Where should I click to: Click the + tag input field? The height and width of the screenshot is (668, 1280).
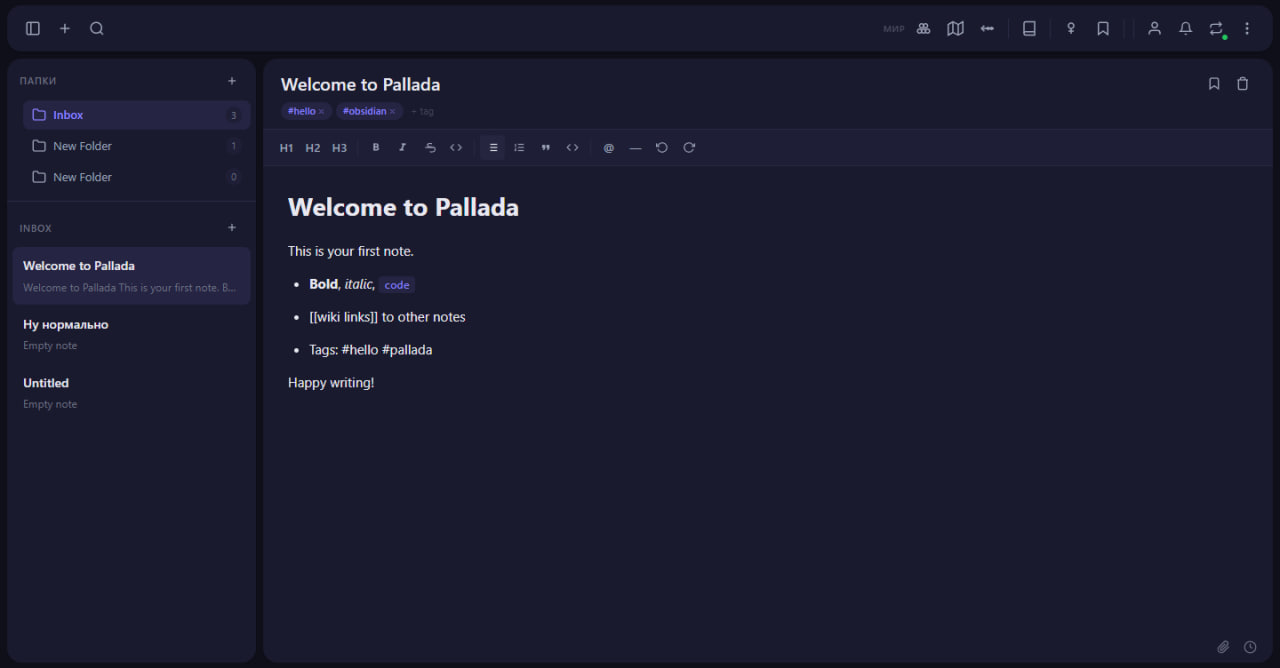click(423, 112)
